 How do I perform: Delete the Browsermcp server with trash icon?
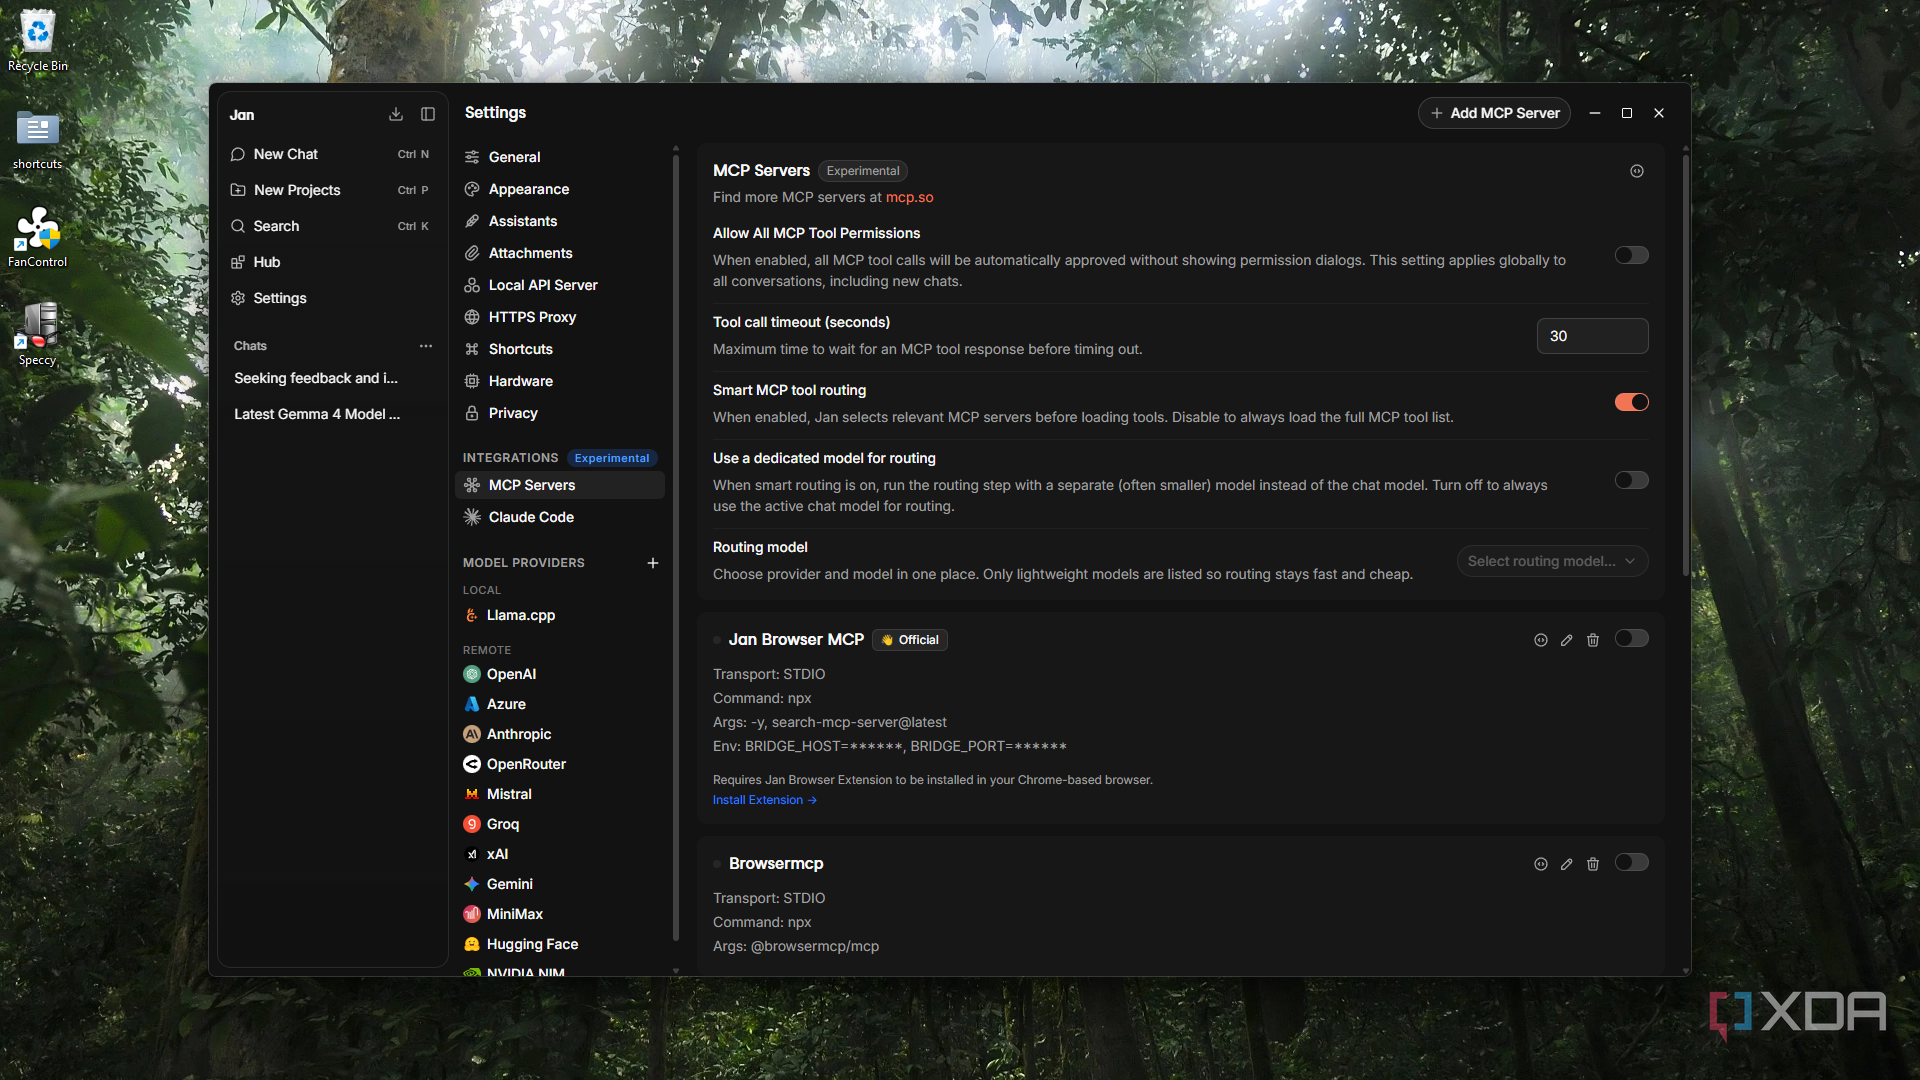(1593, 864)
